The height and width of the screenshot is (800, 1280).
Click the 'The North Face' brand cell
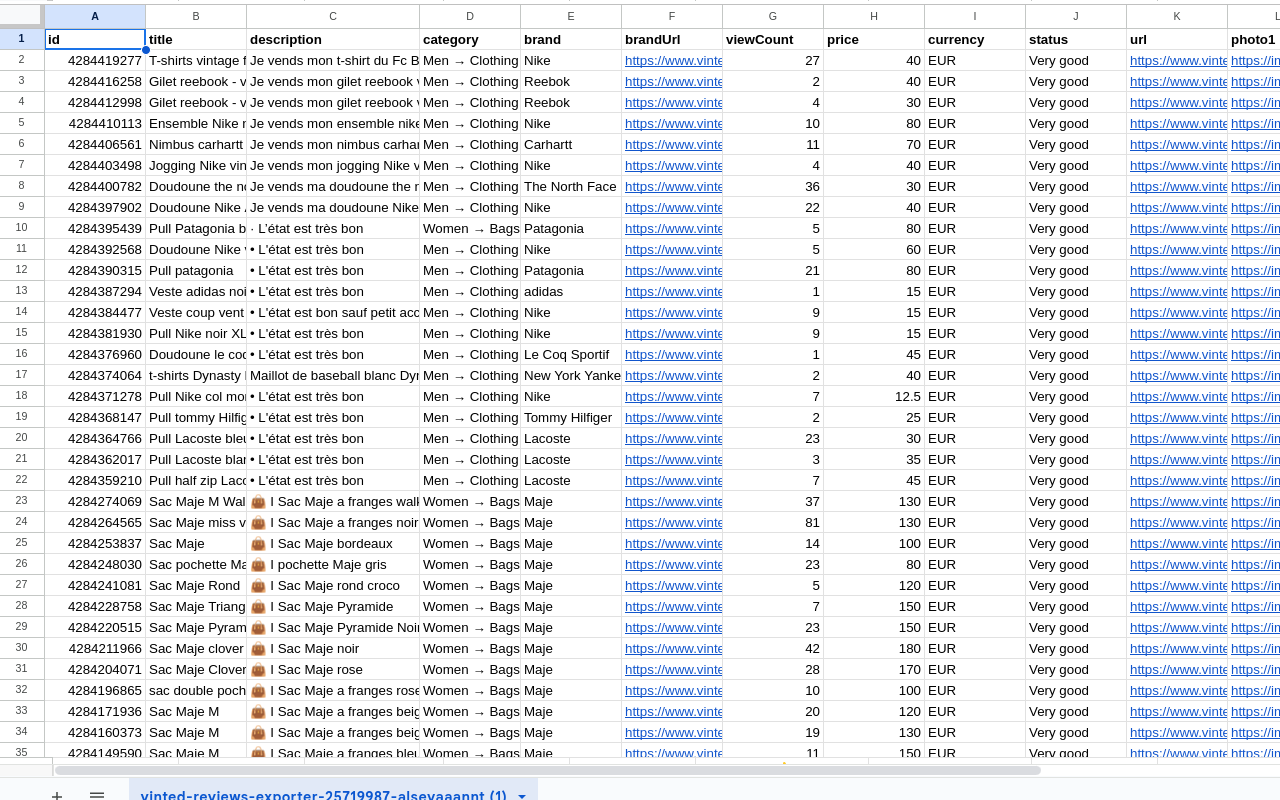click(571, 186)
